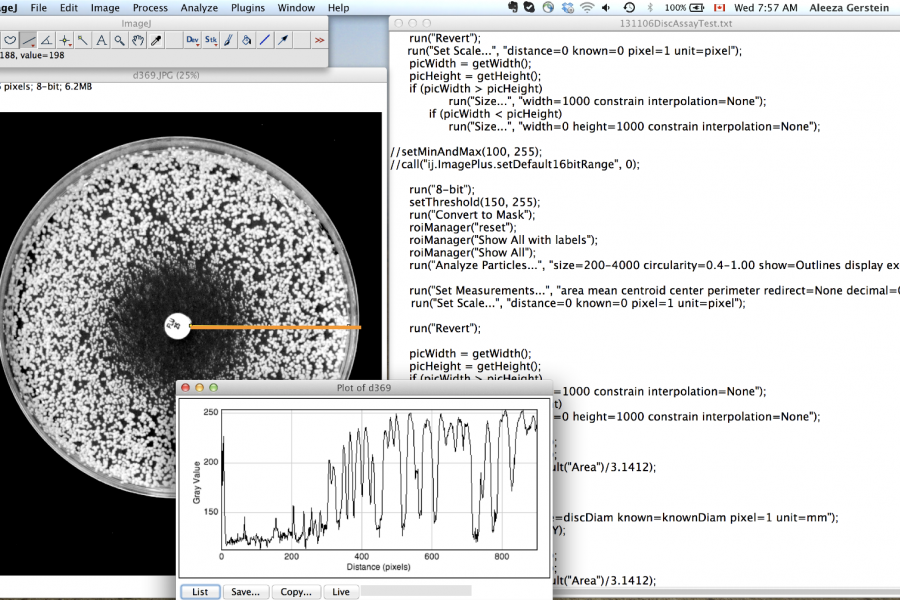This screenshot has width=900, height=600.
Task: Activate the Magnifying glass zoom tool
Action: (x=119, y=40)
